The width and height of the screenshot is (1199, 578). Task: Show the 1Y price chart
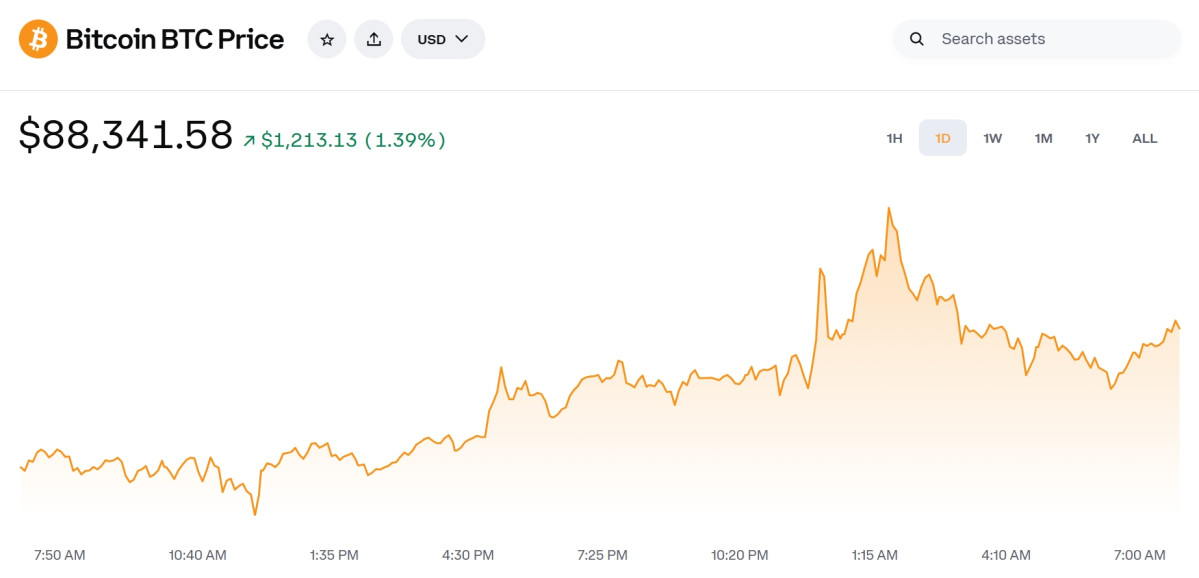tap(1092, 138)
